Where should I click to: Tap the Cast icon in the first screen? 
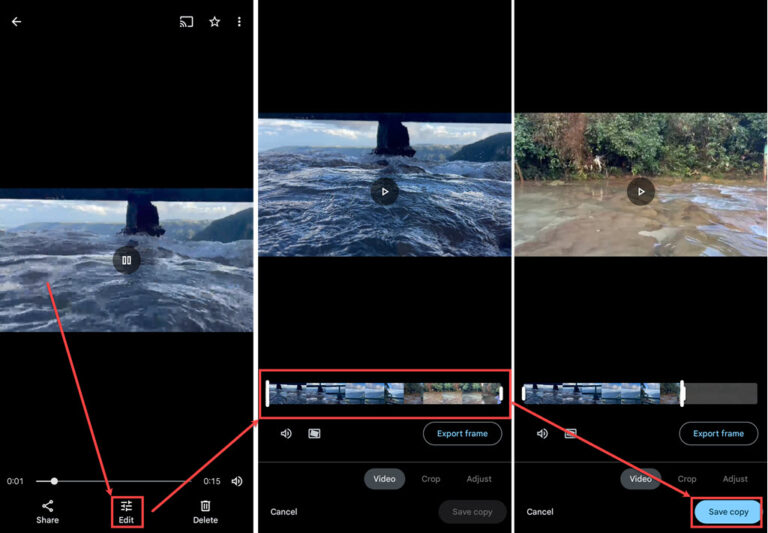[186, 22]
